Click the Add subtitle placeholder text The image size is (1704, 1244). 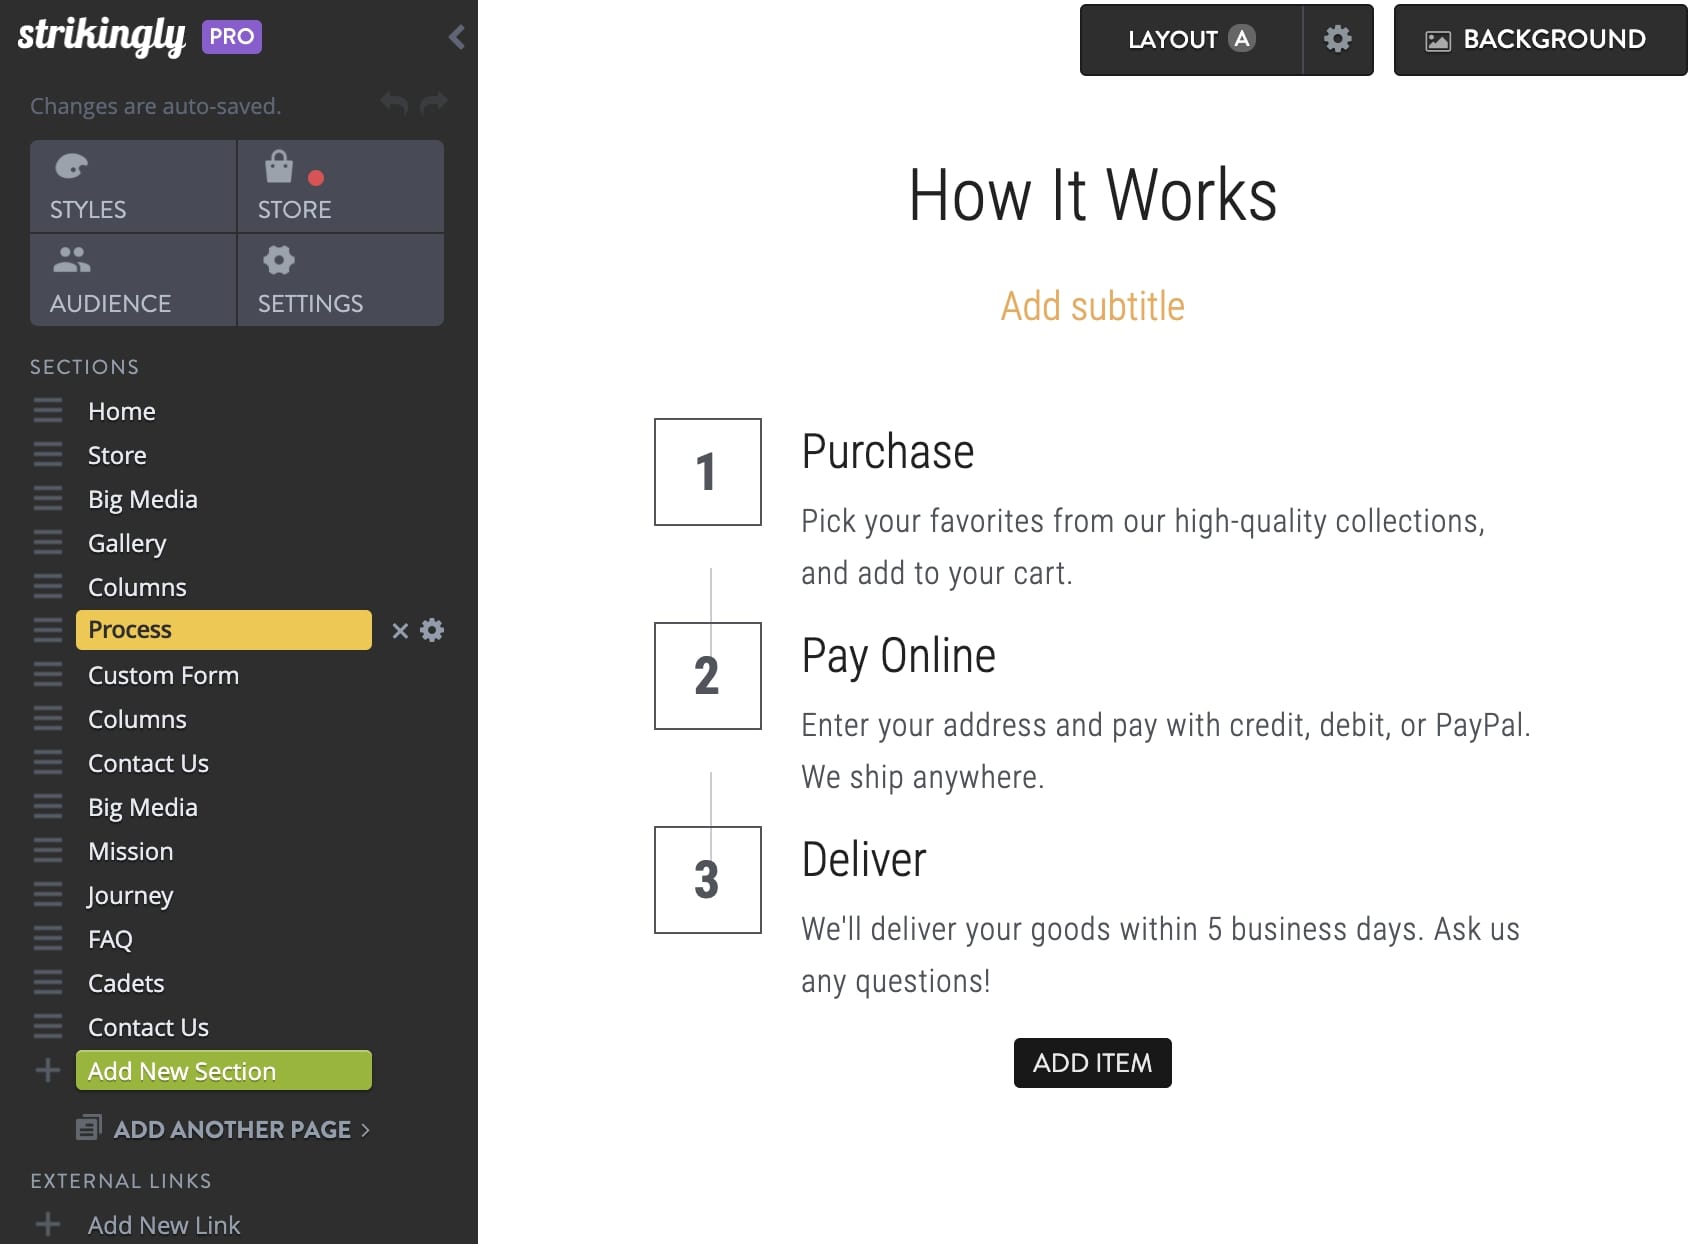pyautogui.click(x=1092, y=306)
